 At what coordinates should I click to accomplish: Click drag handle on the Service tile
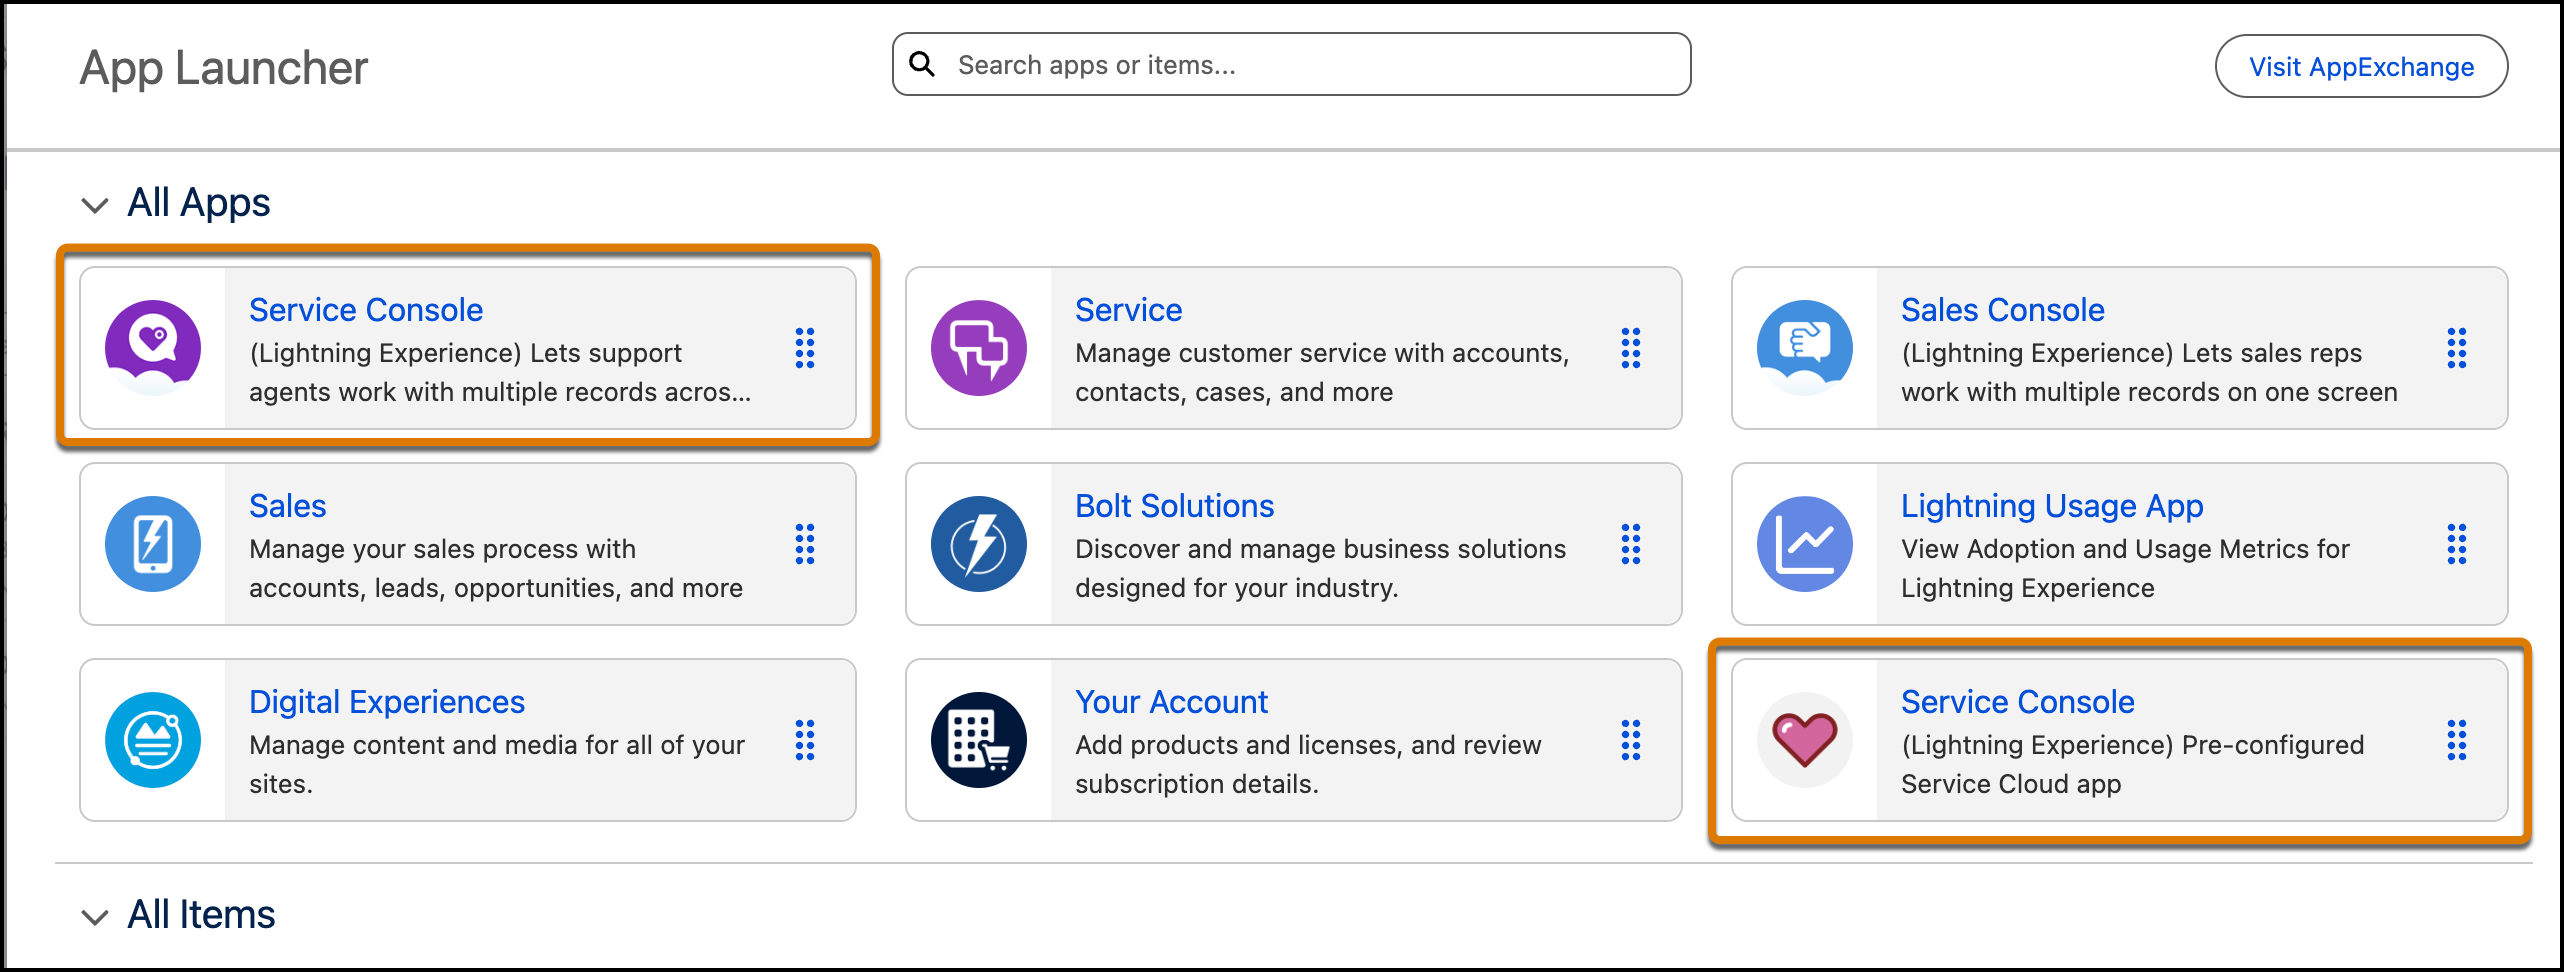coord(1631,348)
